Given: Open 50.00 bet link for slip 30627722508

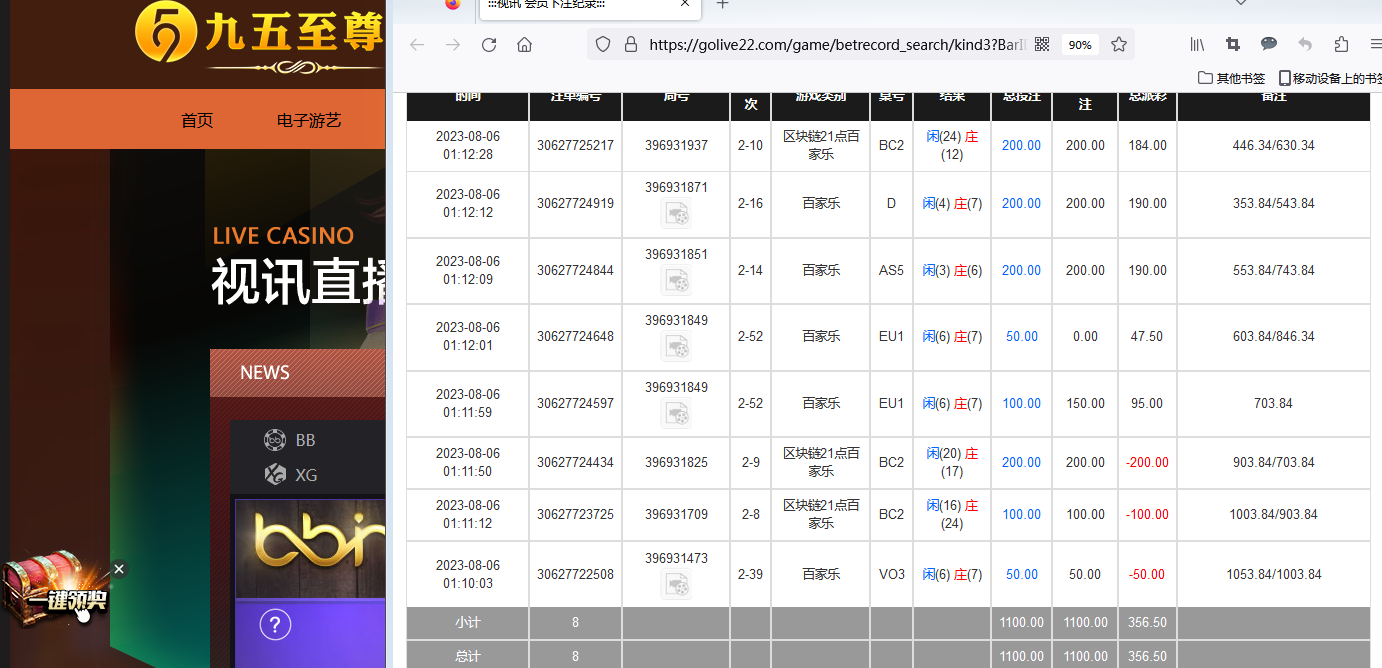Looking at the screenshot, I should tap(1021, 575).
